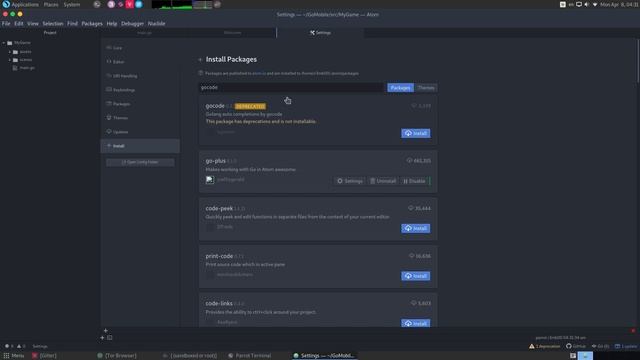Open deprecation warning in status bar

tap(545, 346)
